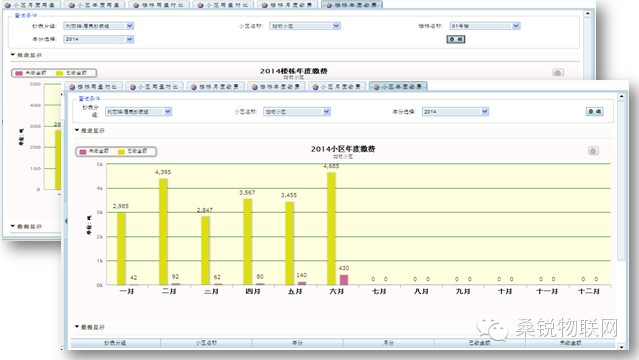Open 小区用量对比 tab in front window
Image resolution: width=639 pixels, height=360 pixels.
point(154,86)
